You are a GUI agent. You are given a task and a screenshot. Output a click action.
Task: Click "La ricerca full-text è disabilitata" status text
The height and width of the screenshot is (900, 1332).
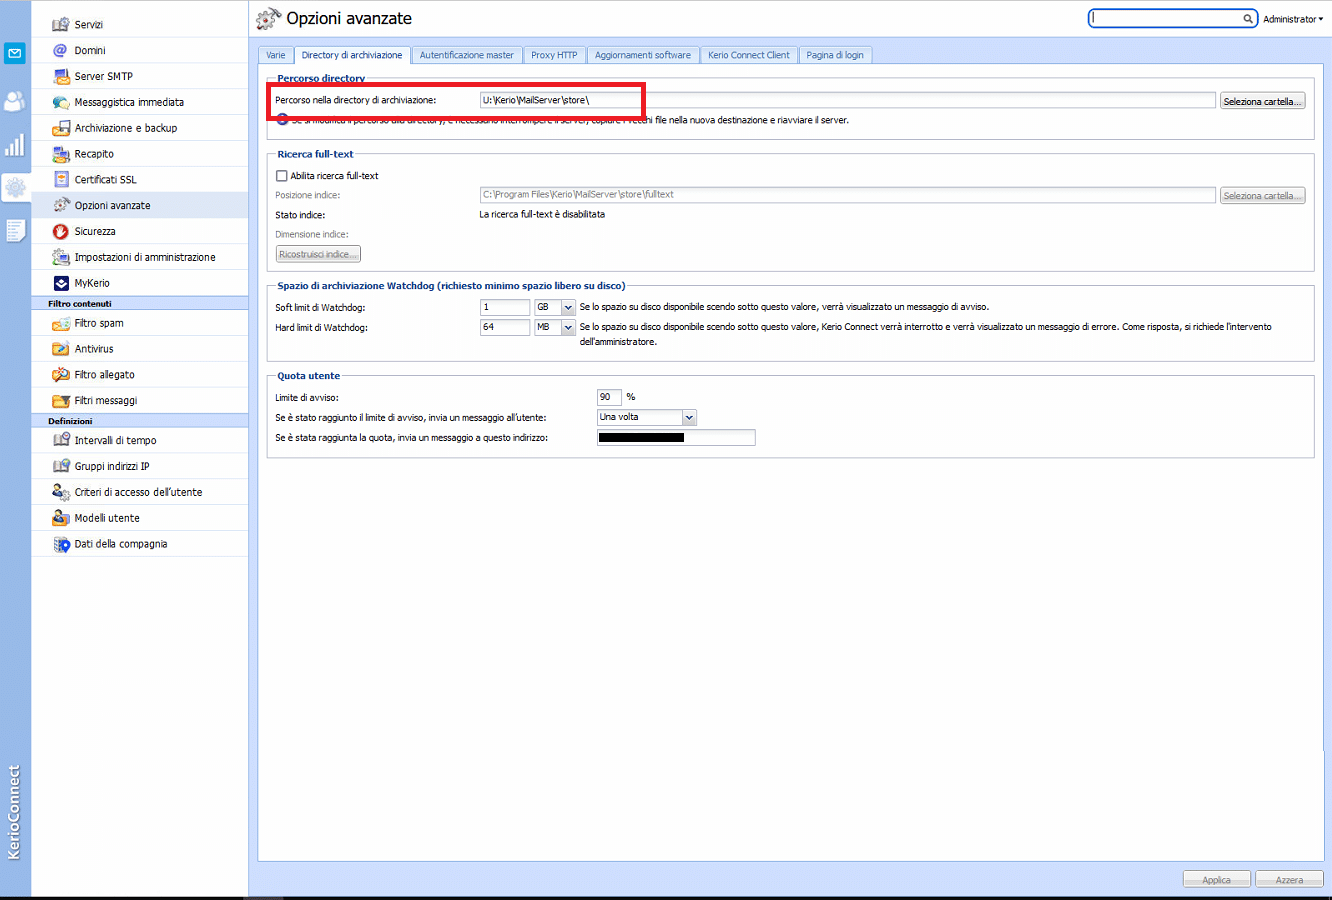[x=542, y=214]
